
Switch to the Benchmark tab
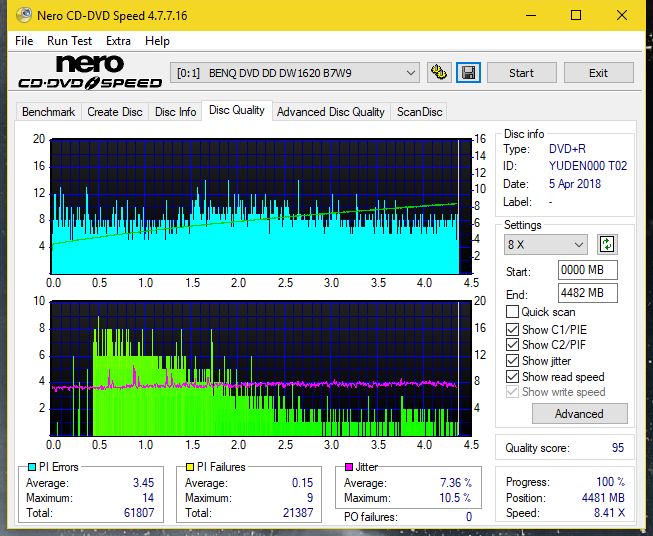pyautogui.click(x=49, y=112)
